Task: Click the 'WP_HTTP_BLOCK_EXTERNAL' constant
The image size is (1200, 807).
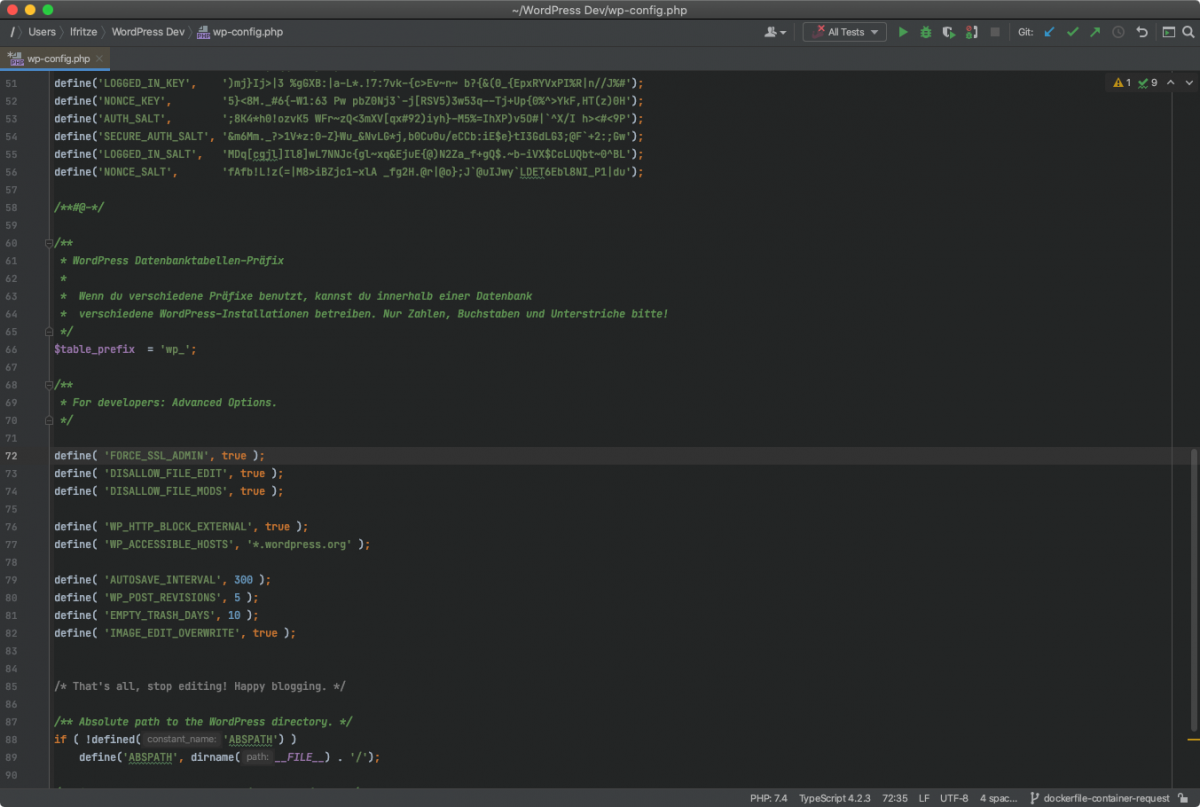Action: [181, 527]
